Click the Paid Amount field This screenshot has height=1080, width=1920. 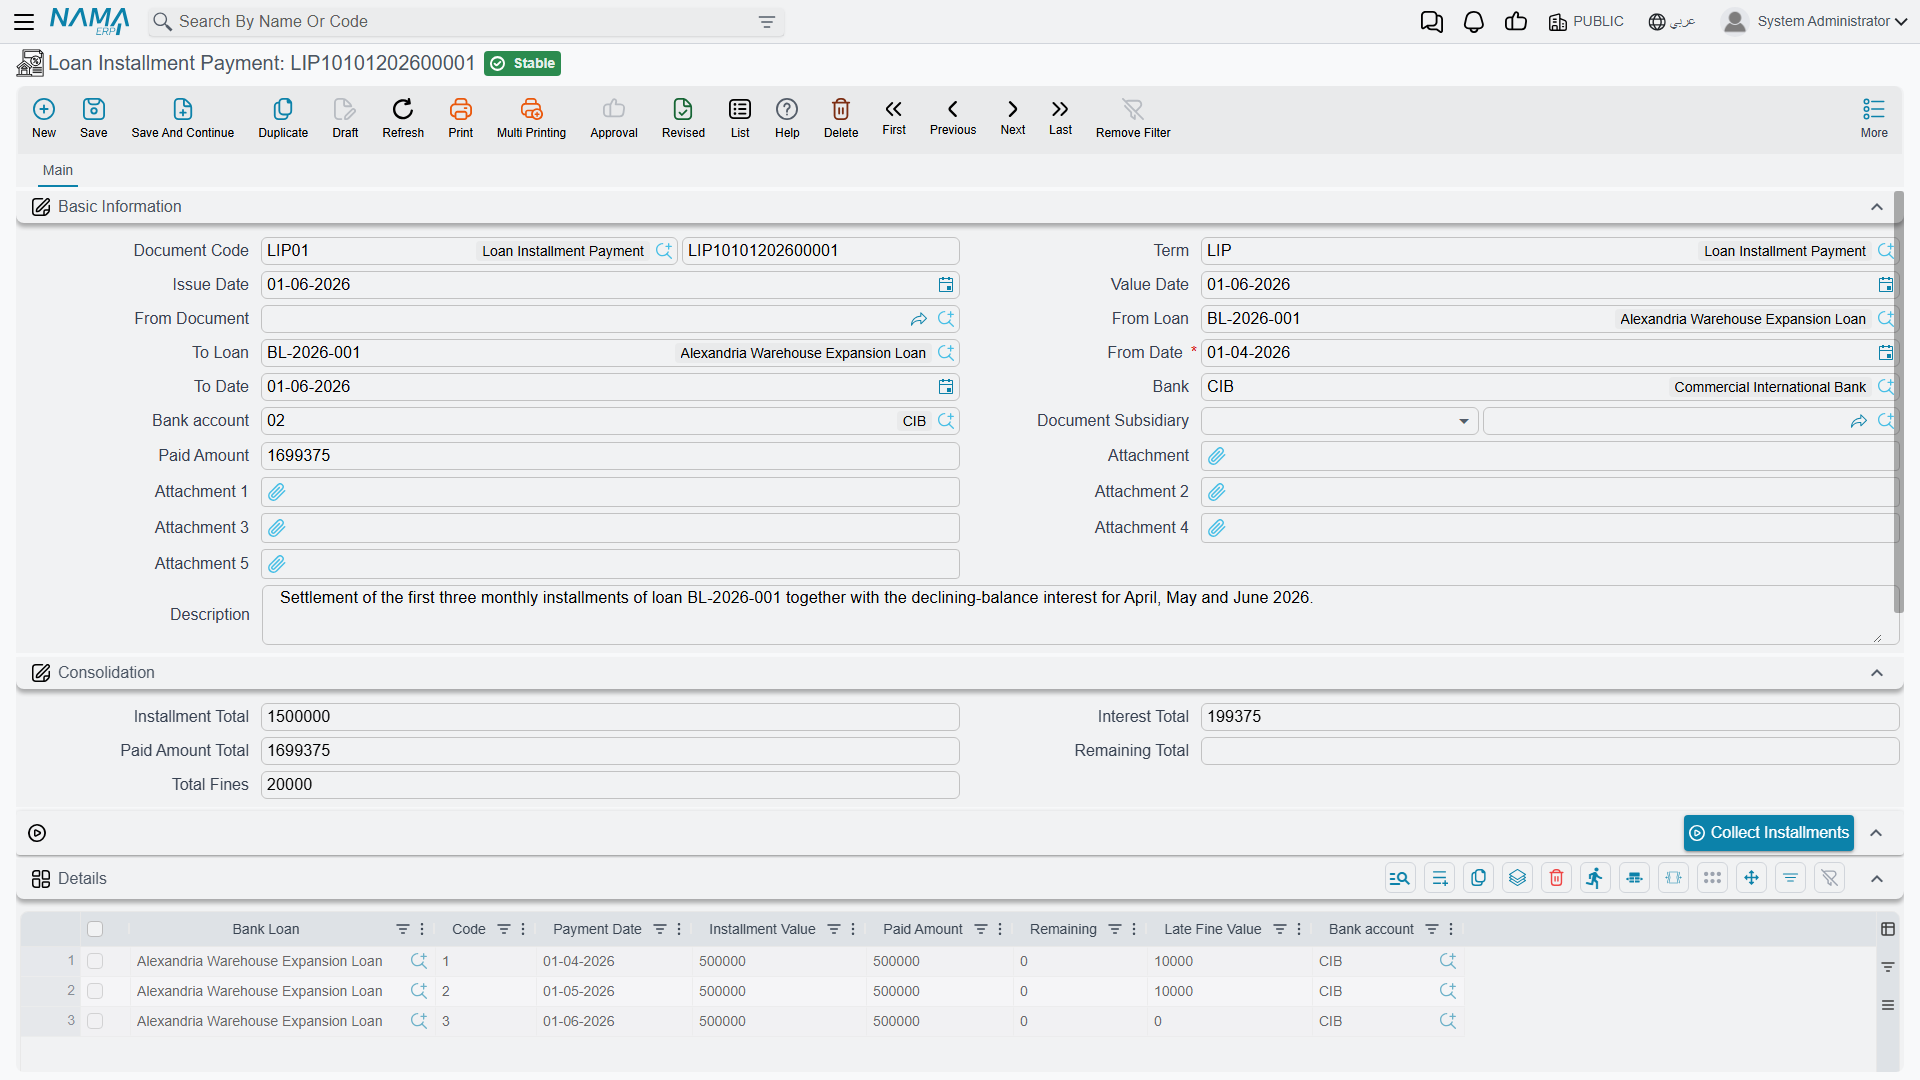click(610, 456)
